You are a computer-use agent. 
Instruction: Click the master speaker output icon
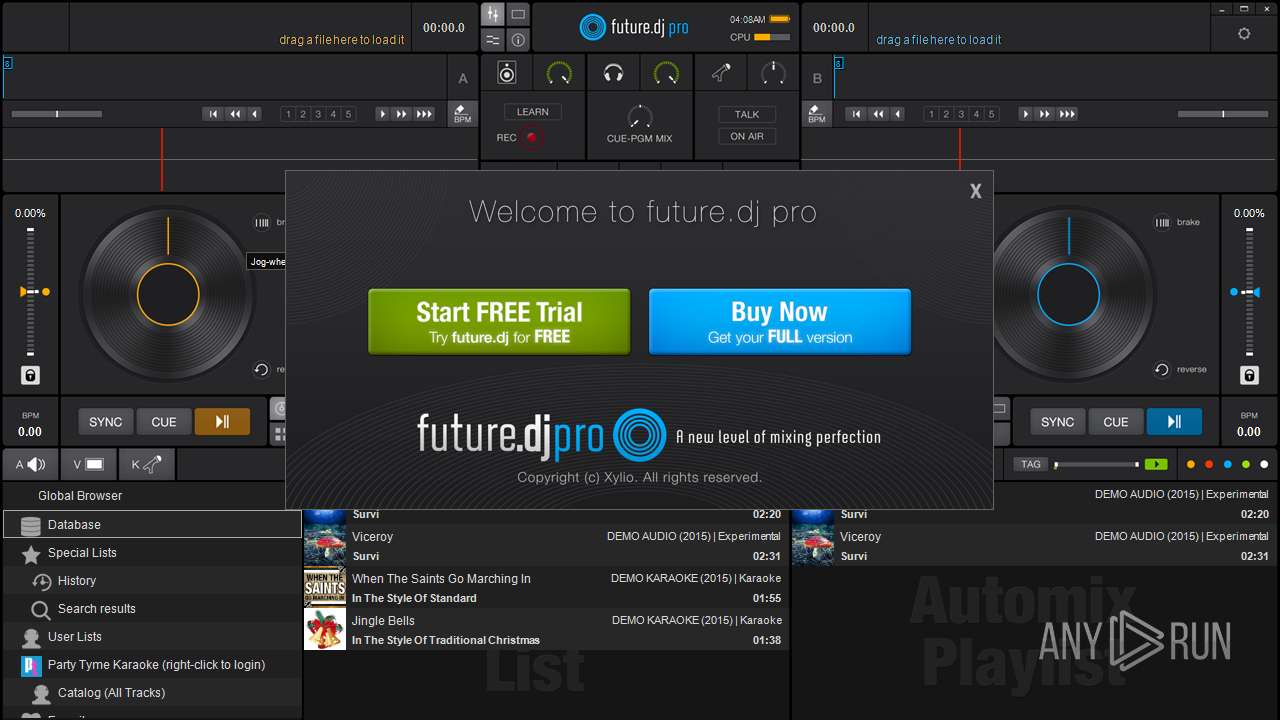click(x=507, y=72)
